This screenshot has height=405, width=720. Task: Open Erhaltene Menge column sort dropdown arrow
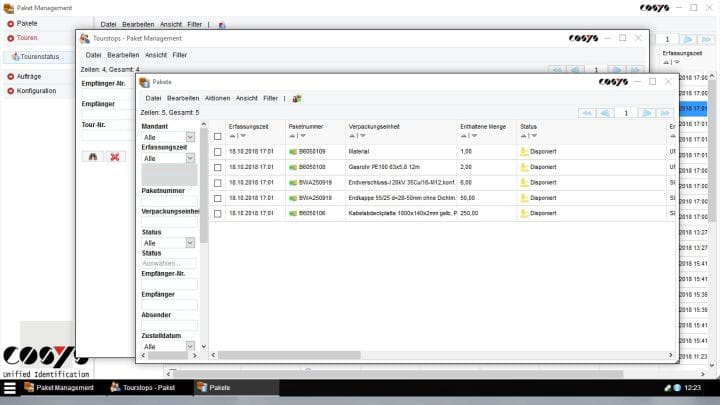[x=474, y=136]
